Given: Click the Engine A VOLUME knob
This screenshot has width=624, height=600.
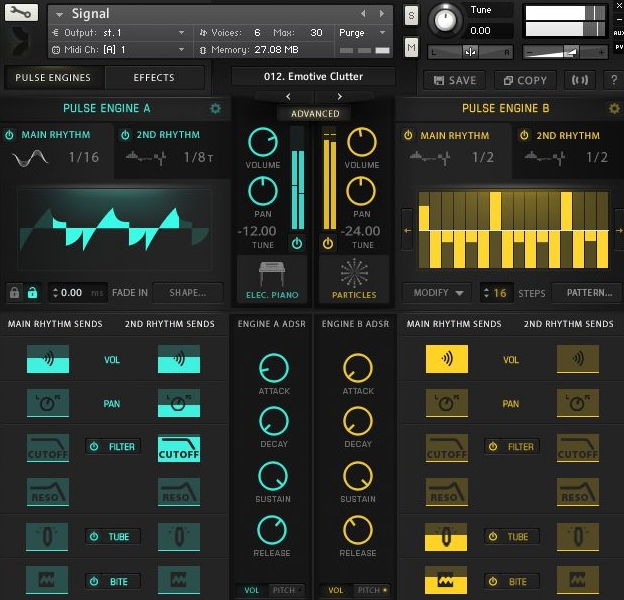Looking at the screenshot, I should click(x=262, y=142).
